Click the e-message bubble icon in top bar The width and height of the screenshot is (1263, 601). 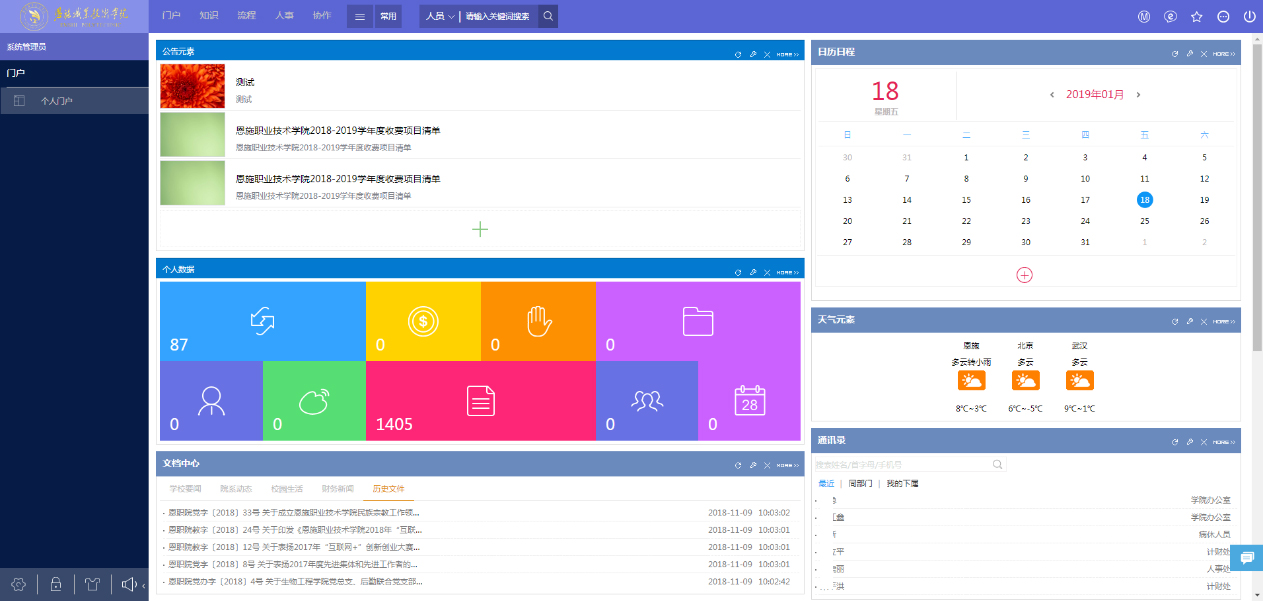pos(1170,16)
